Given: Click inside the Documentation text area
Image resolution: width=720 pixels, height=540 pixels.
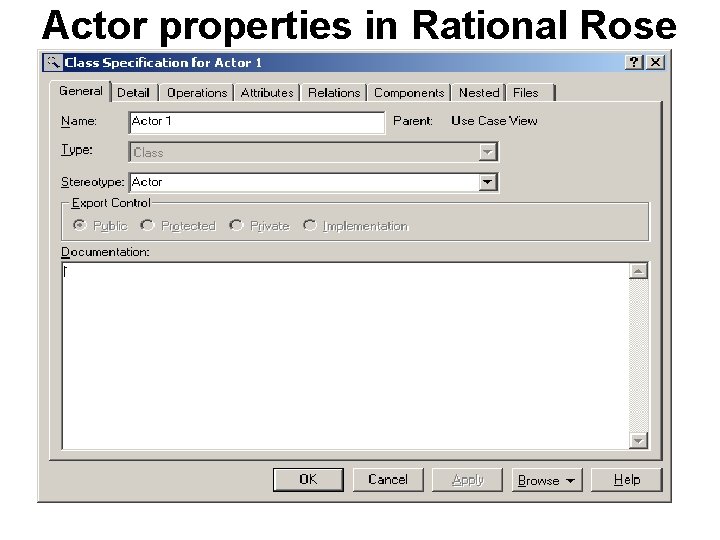Looking at the screenshot, I should (345, 356).
